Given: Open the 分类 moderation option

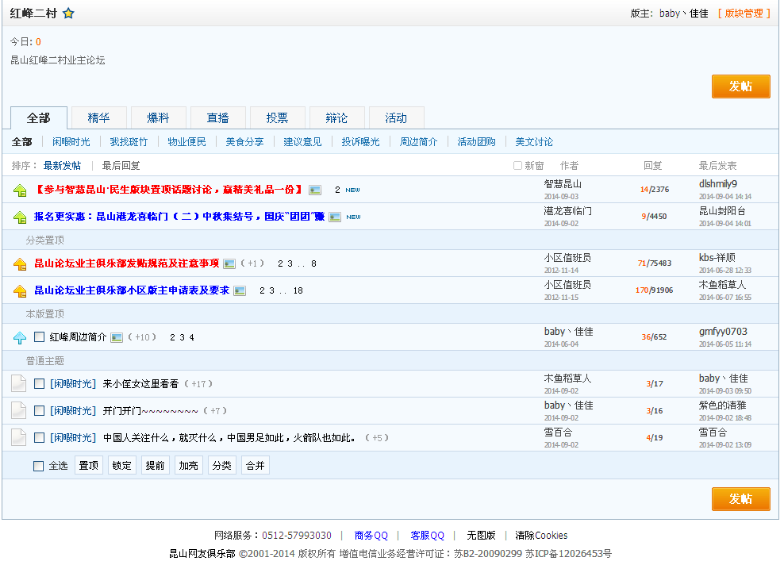Looking at the screenshot, I should pos(221,466).
